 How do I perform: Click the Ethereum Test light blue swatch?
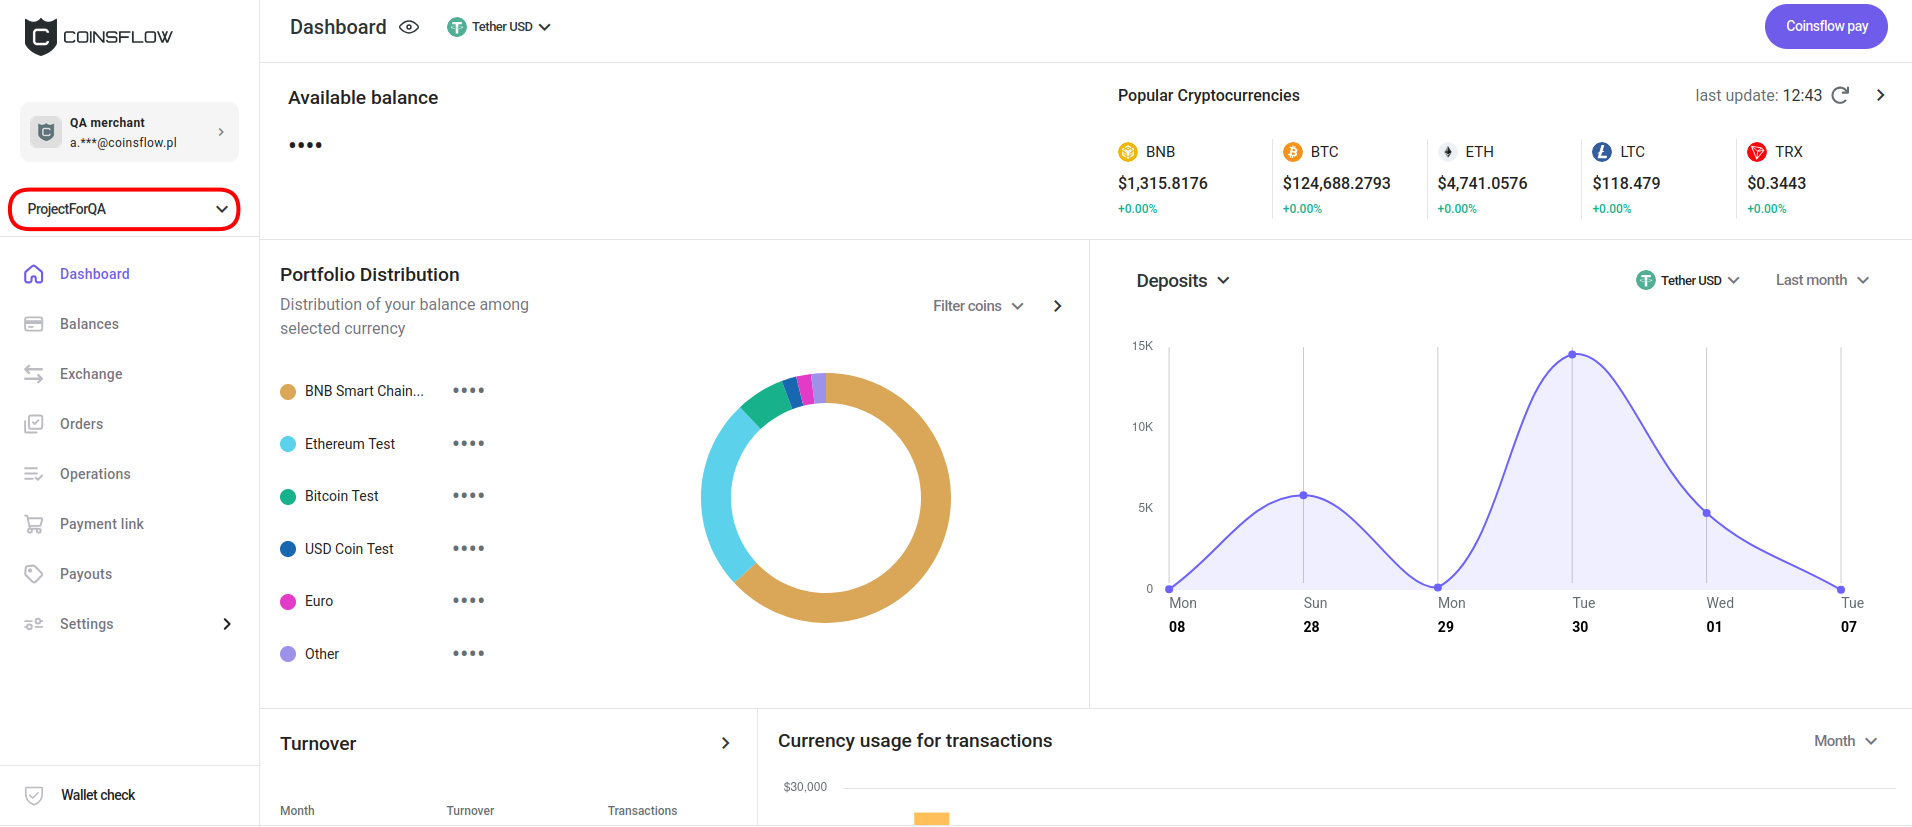[x=288, y=444]
